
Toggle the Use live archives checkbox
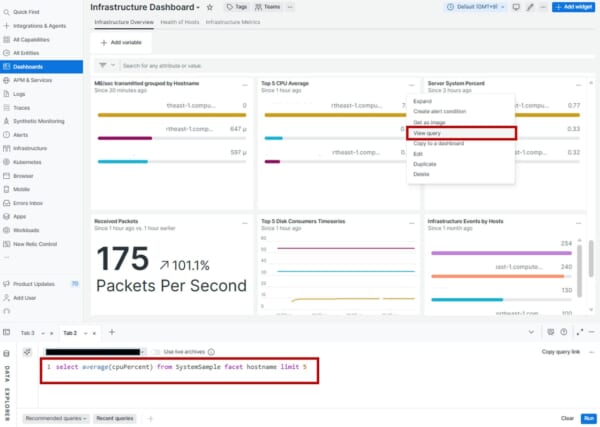[x=158, y=352]
